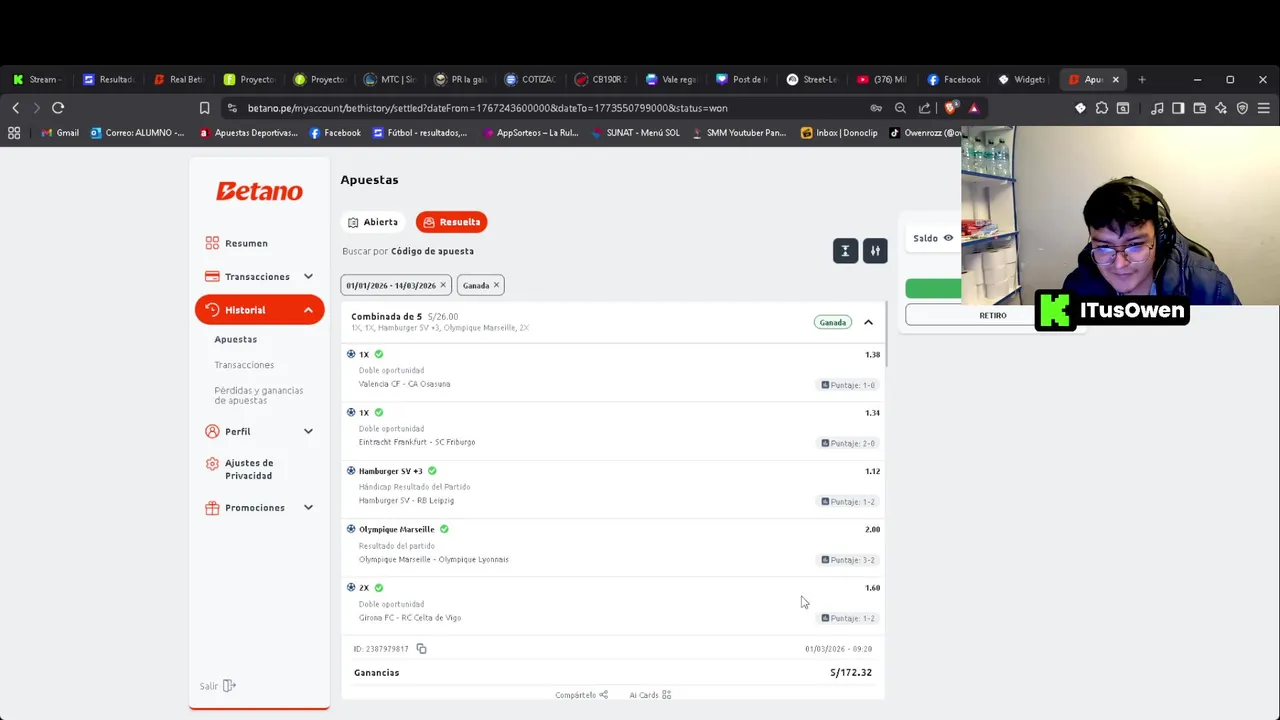1280x720 pixels.
Task: Switch to the Street-Le browser tab
Action: (812, 80)
